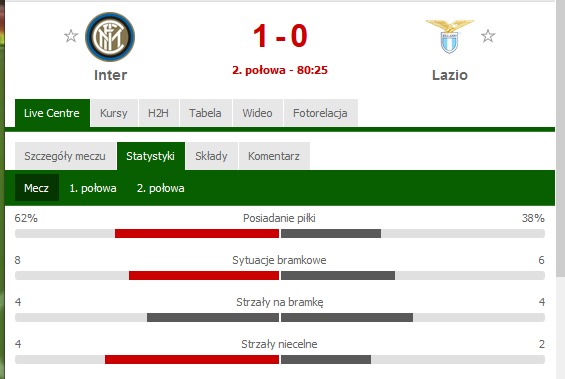View the Składy lineups tab
This screenshot has height=379, width=565.
coord(212,156)
